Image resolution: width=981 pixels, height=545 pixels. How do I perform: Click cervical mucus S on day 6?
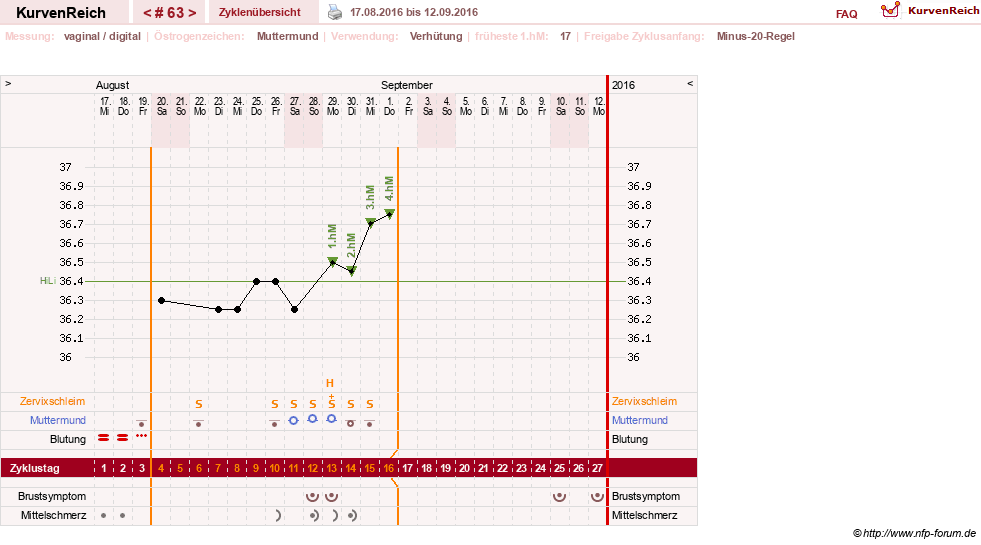199,404
